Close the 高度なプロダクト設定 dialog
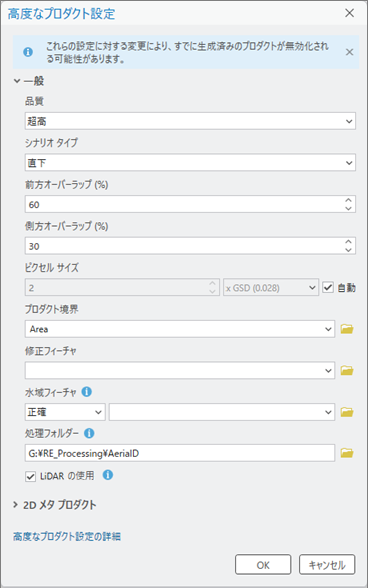The height and width of the screenshot is (588, 368). [349, 13]
